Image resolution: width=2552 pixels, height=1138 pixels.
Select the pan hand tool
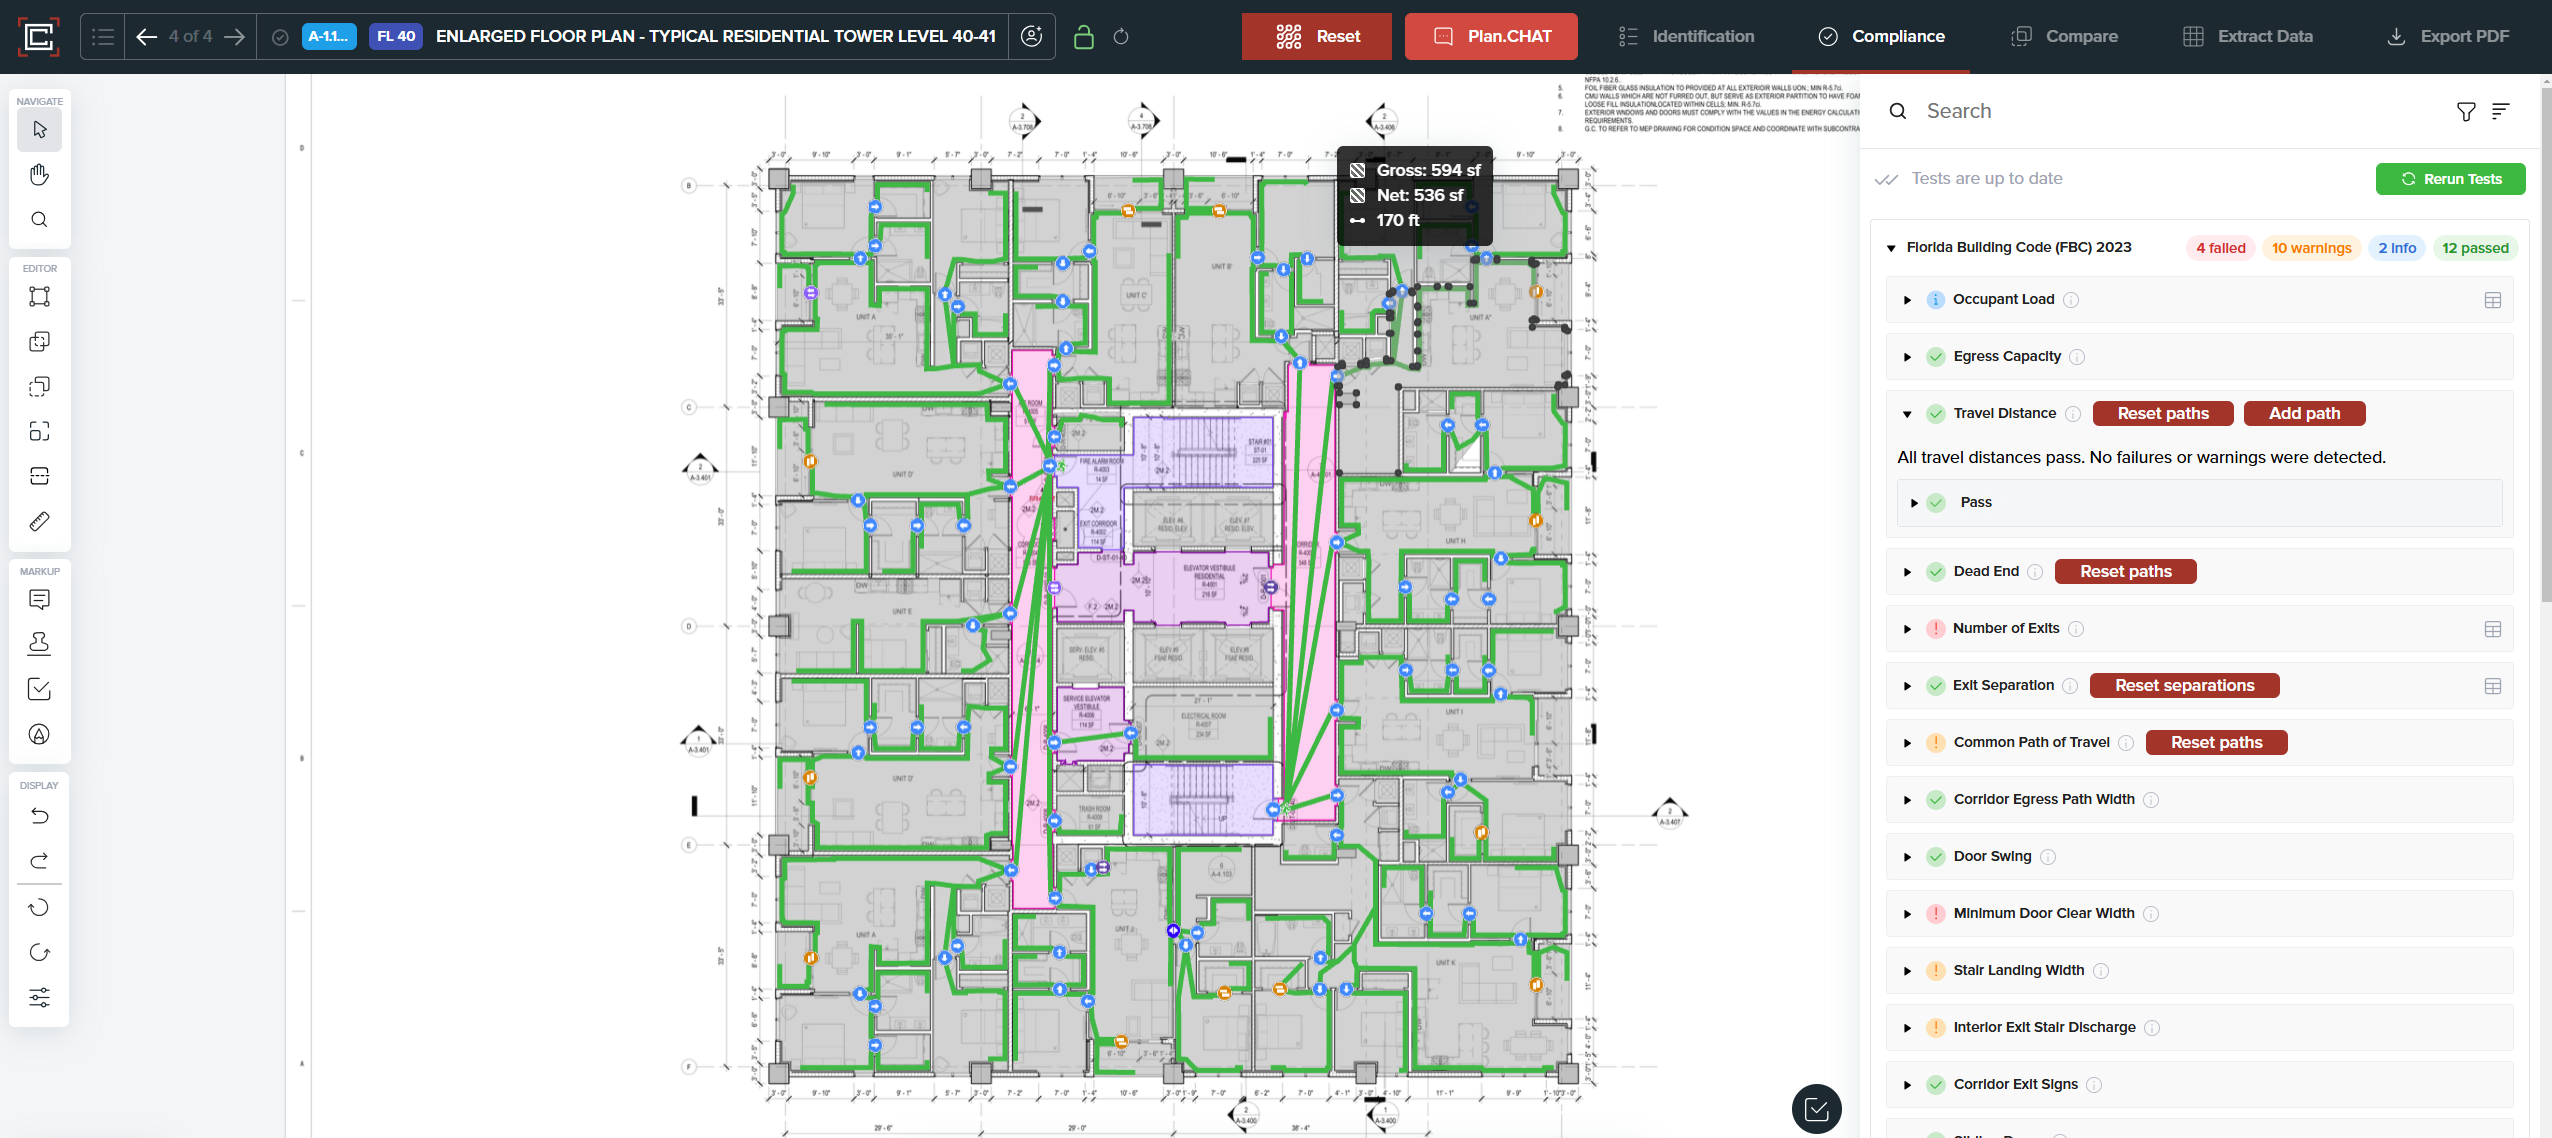39,175
